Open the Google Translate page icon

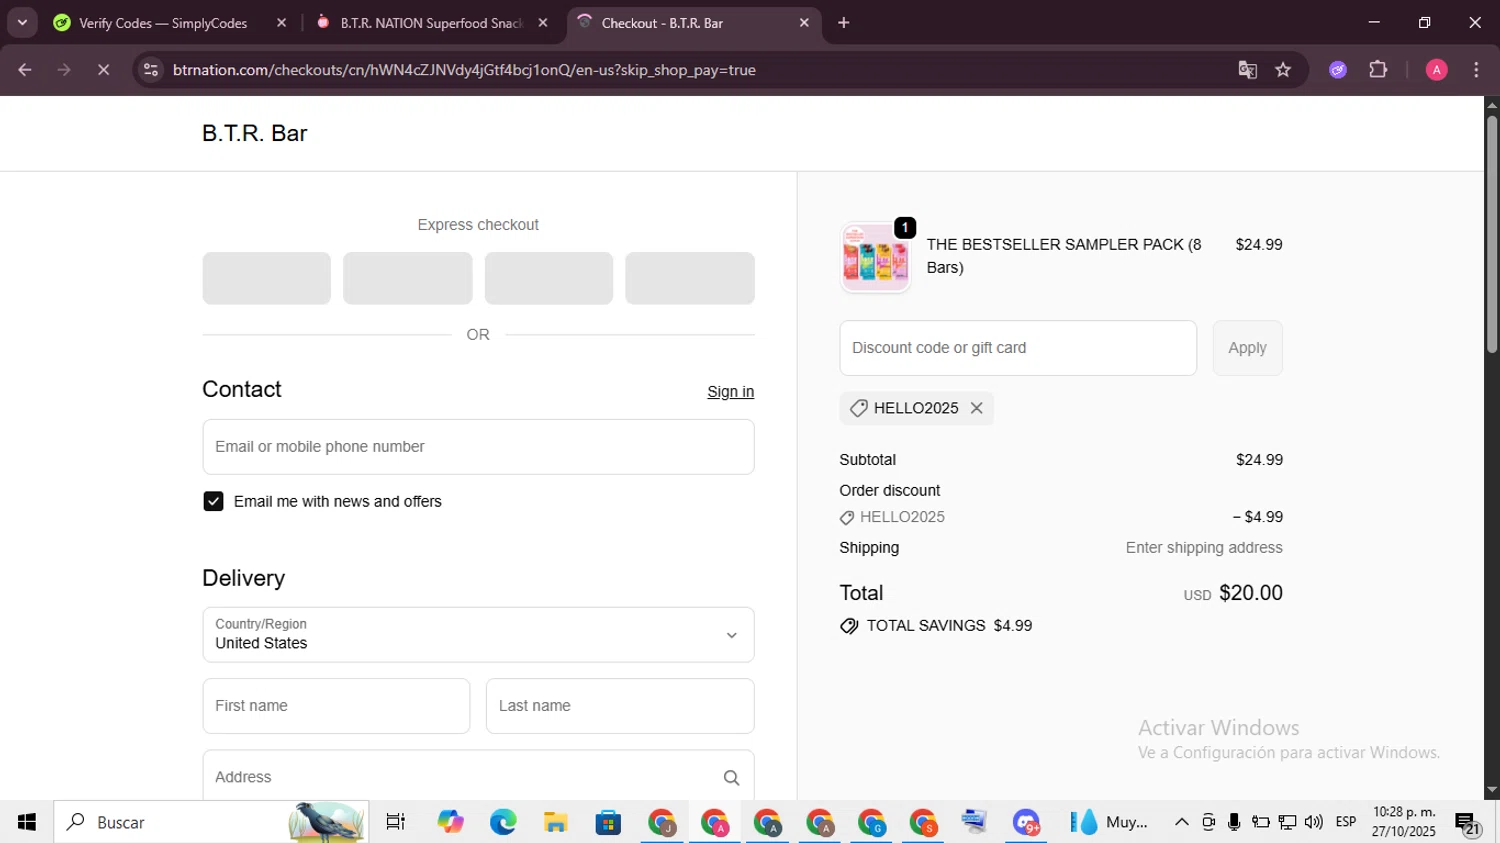click(1247, 70)
